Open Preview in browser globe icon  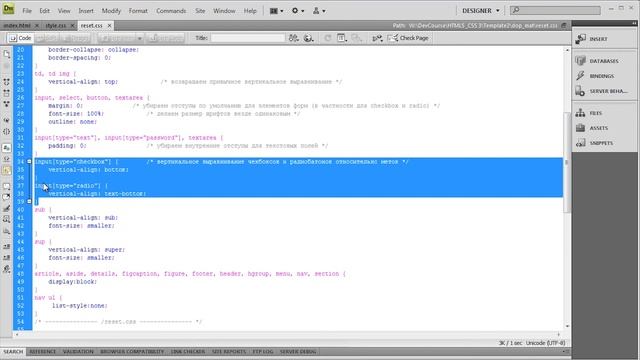309,38
